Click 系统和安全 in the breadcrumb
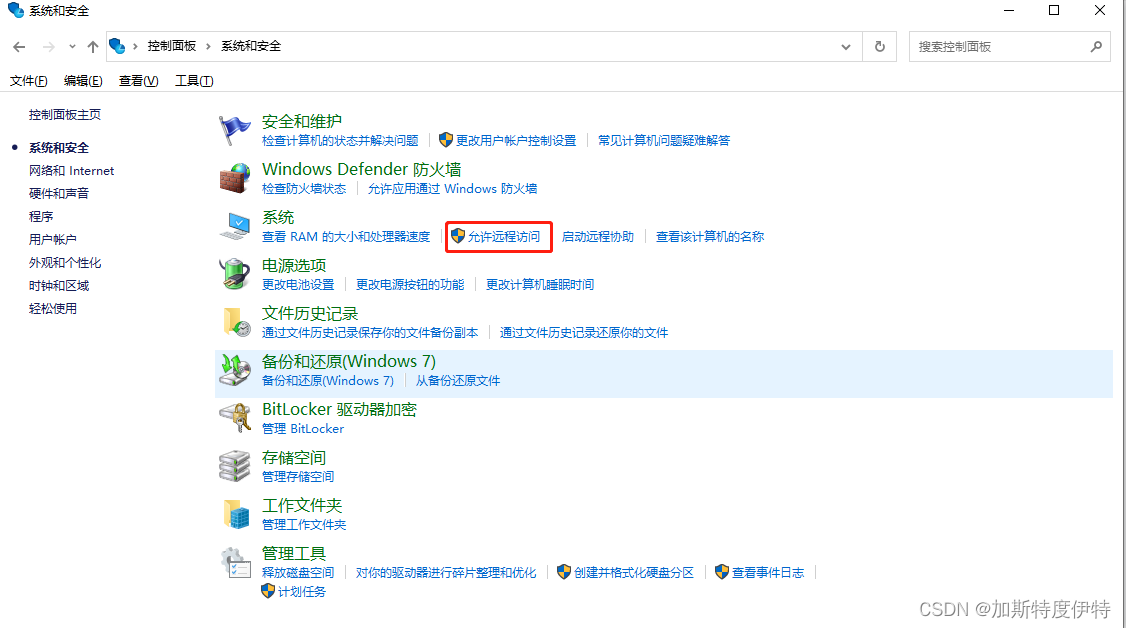 (x=251, y=46)
